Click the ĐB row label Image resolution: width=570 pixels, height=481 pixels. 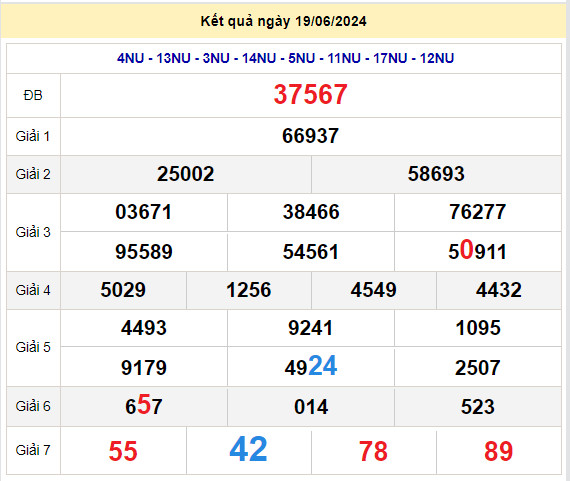coord(33,95)
